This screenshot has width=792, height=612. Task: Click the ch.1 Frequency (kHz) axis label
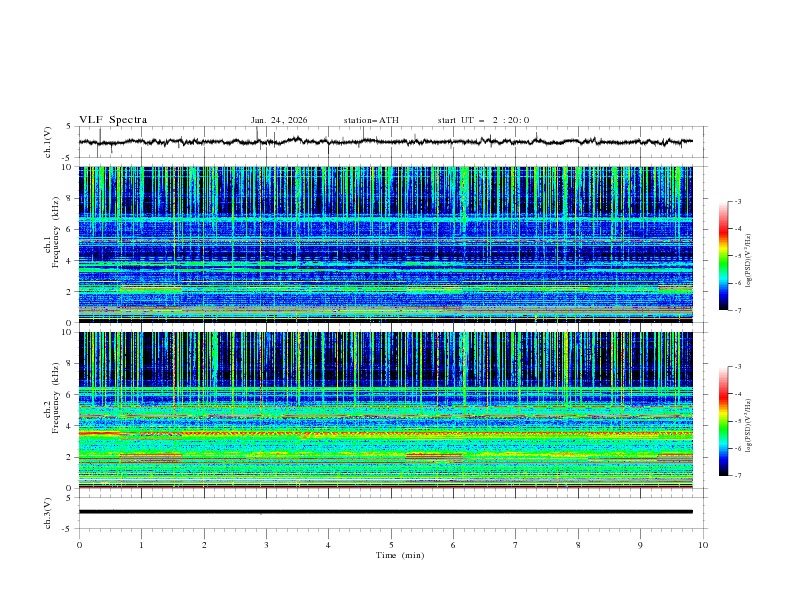click(54, 244)
